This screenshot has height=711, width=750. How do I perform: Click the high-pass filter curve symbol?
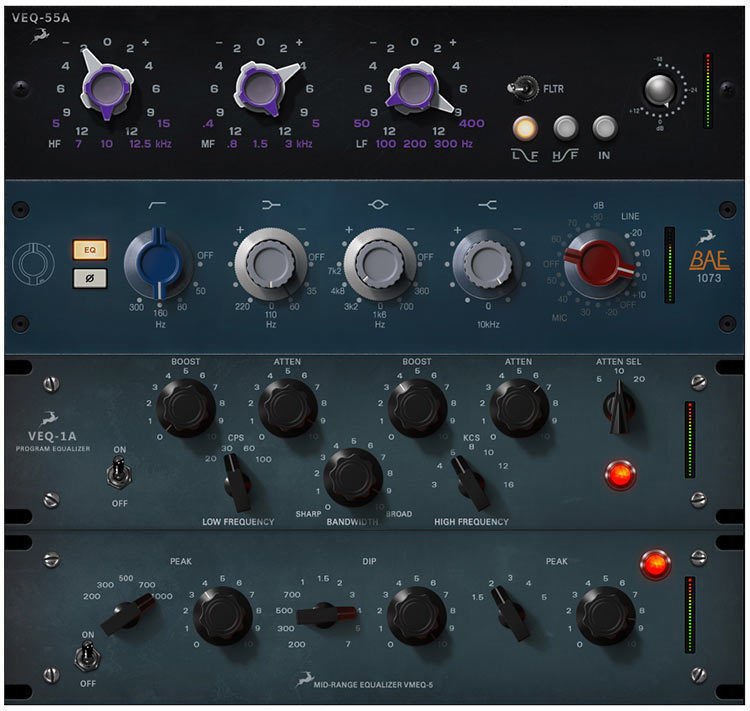pos(157,205)
